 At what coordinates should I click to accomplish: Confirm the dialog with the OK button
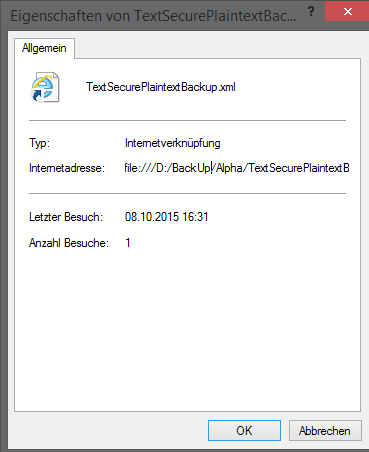tap(244, 431)
